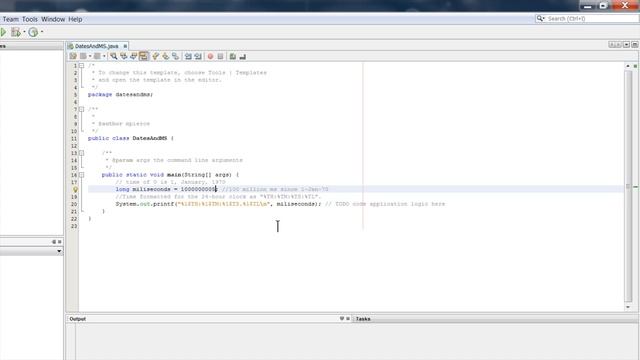640x360 pixels.
Task: Open the Forward history dropdown arrow
Action: coord(104,56)
